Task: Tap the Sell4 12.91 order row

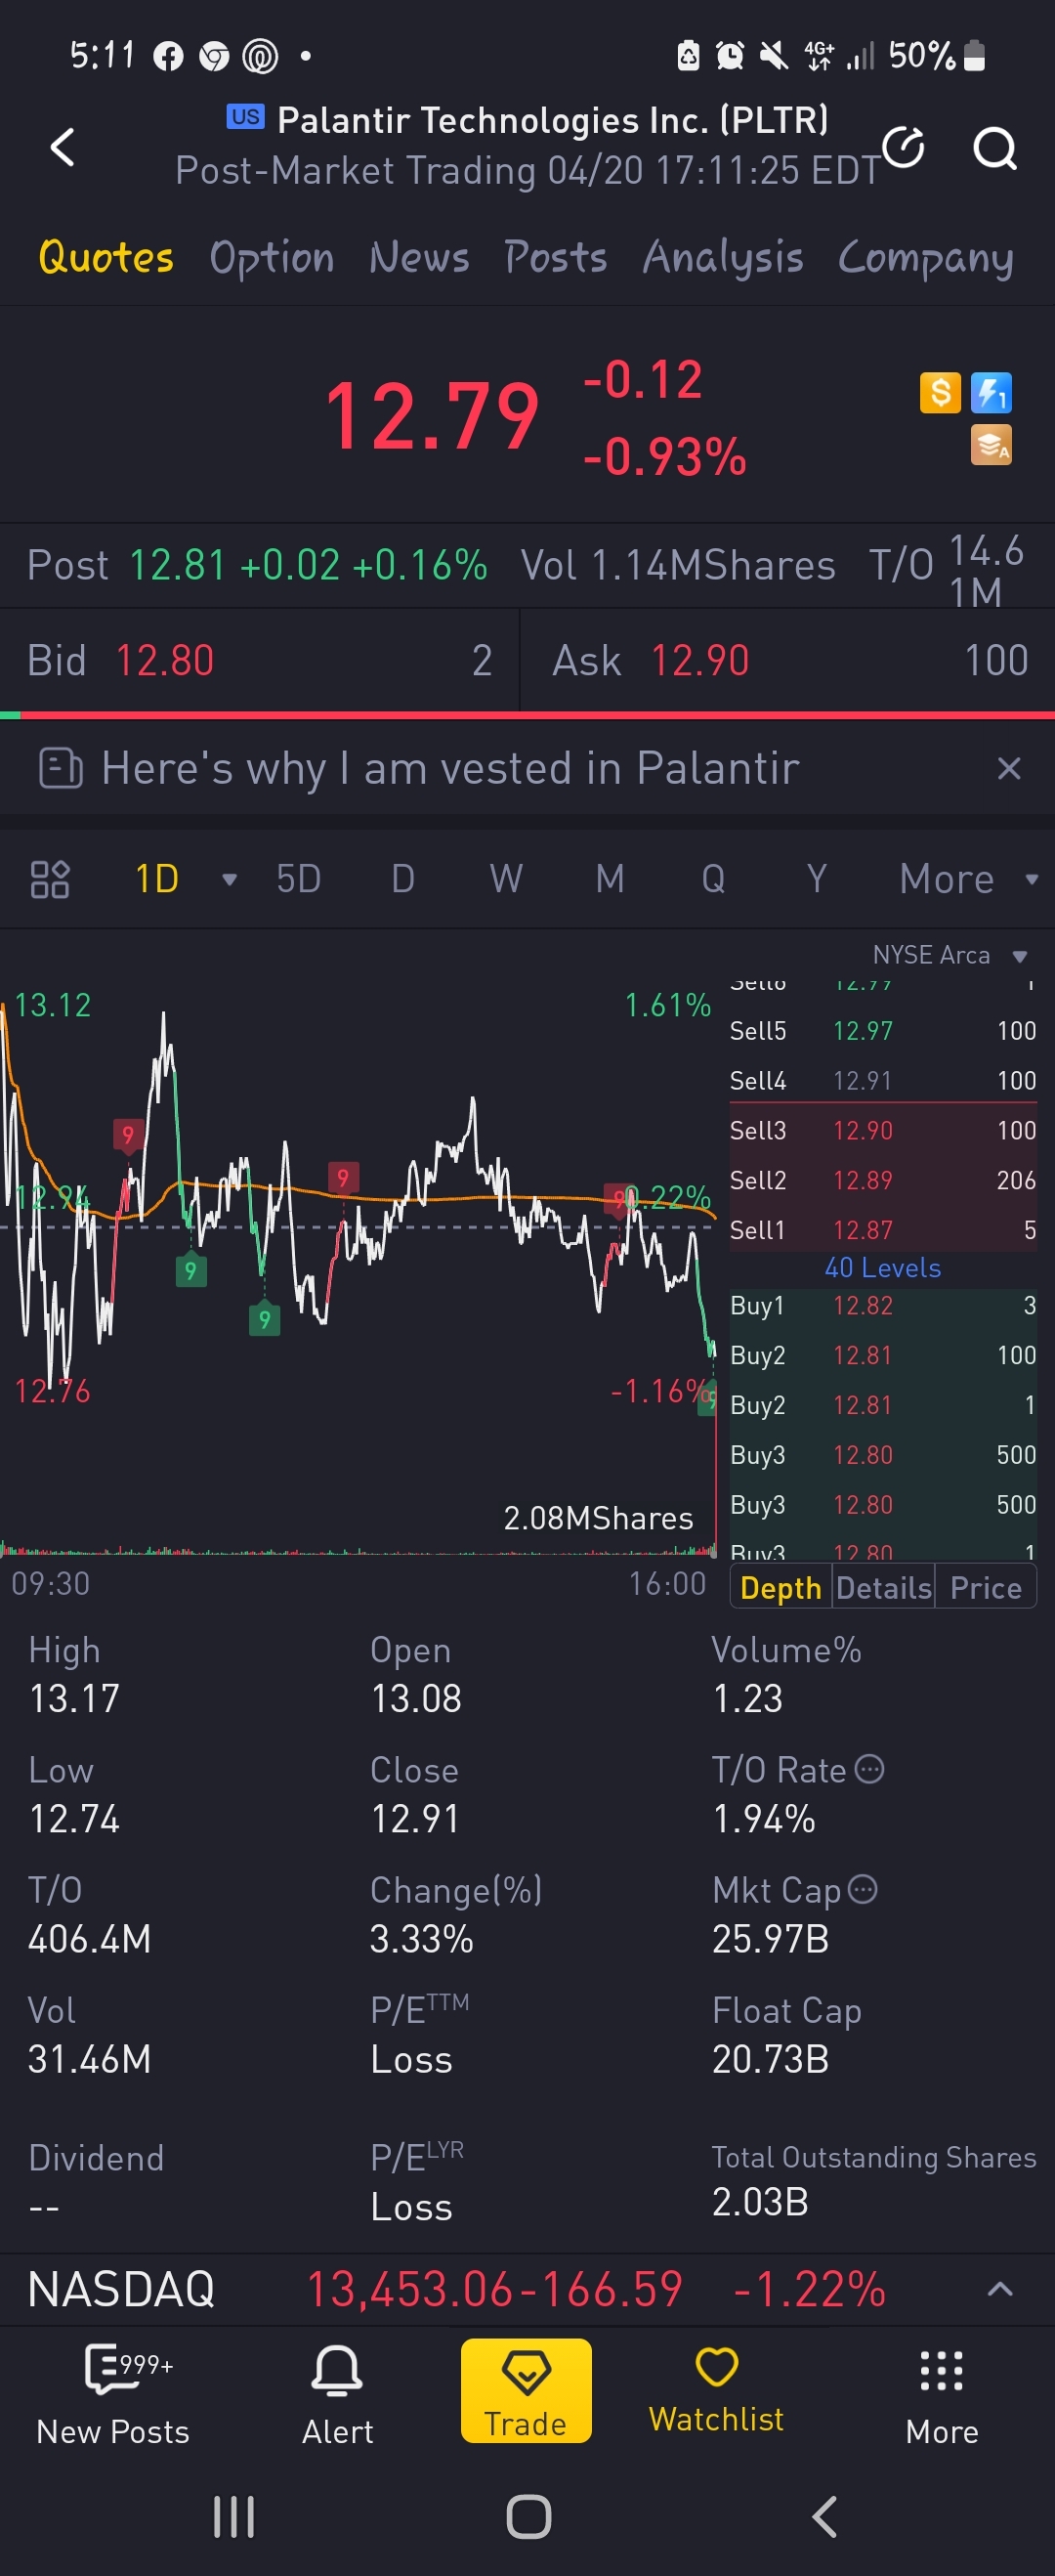Action: [x=883, y=1080]
